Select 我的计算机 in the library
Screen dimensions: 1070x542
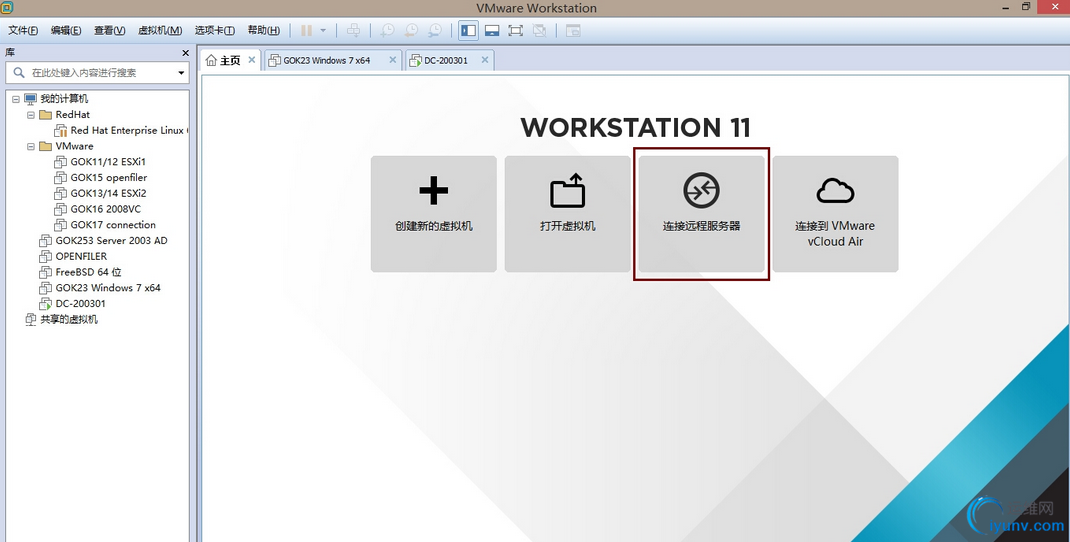pos(63,99)
